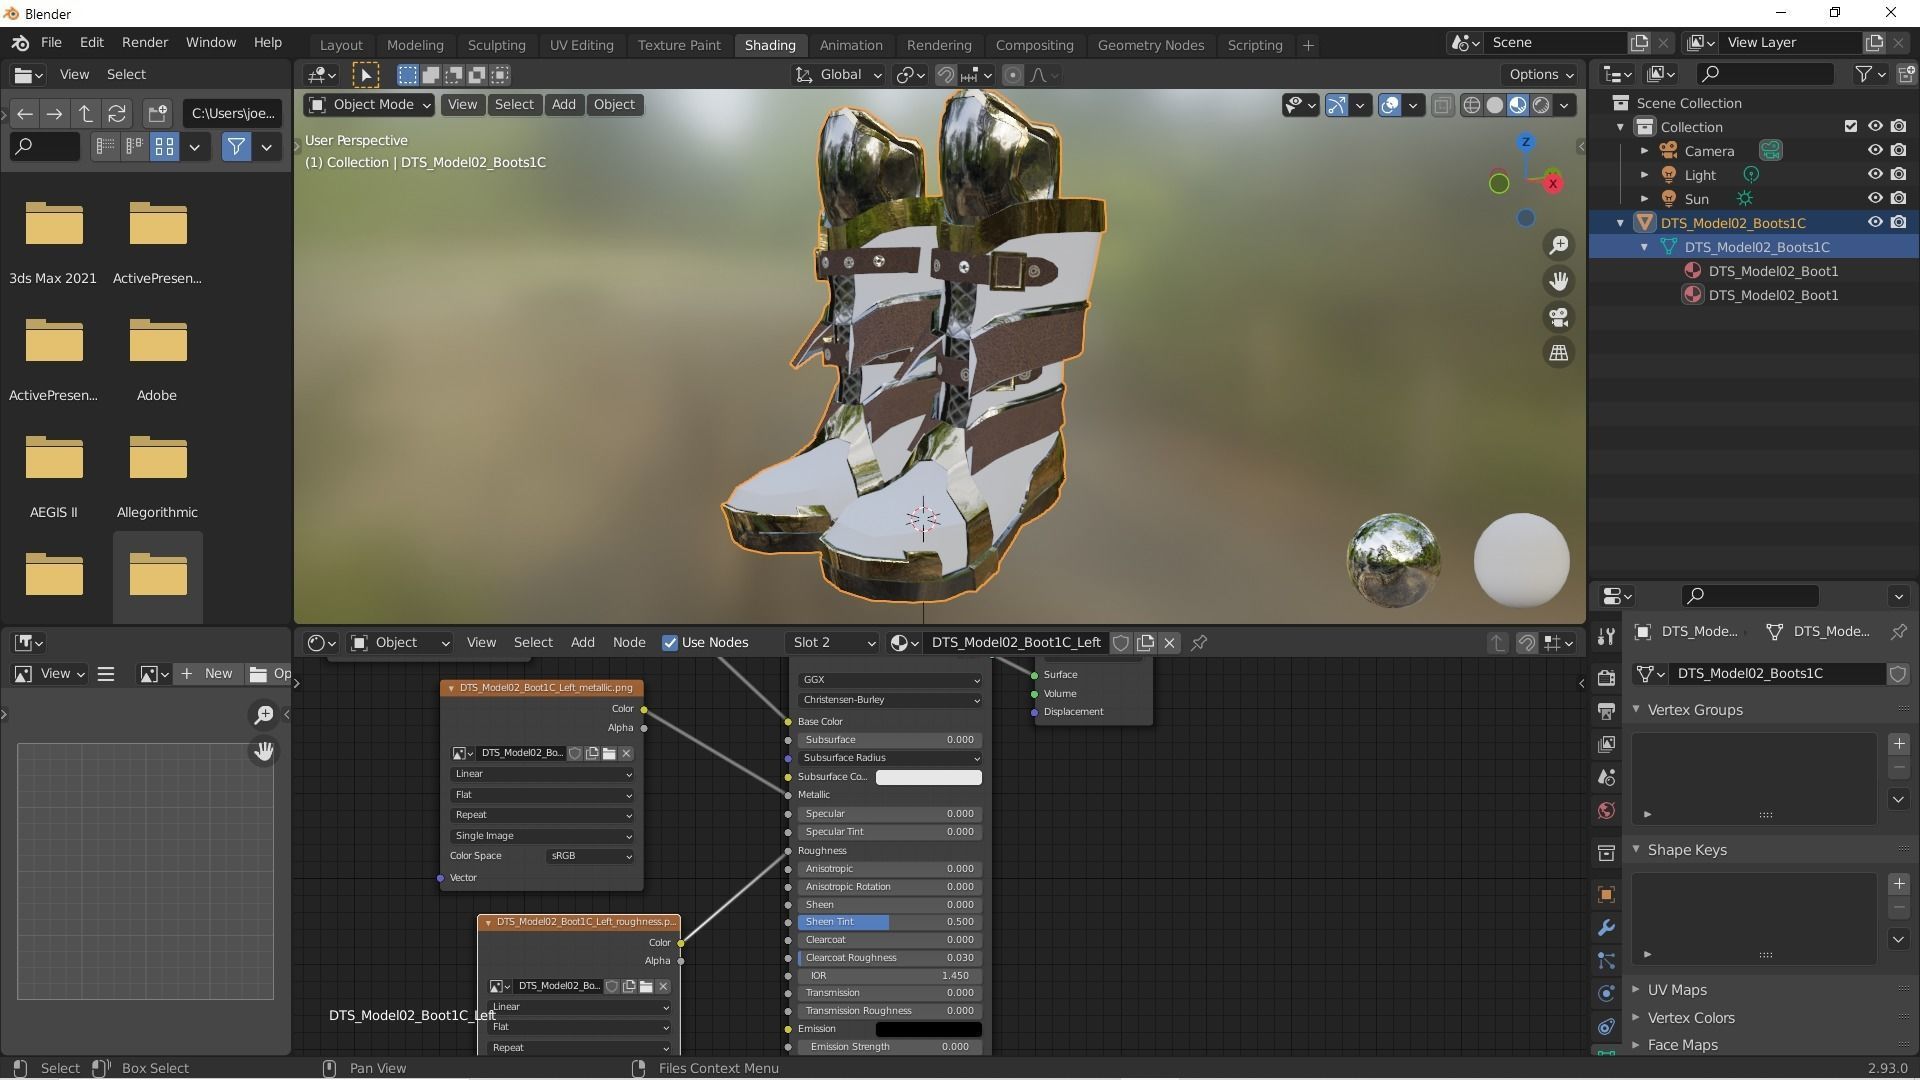Open the Render menu
1920x1080 pixels.
[x=145, y=43]
